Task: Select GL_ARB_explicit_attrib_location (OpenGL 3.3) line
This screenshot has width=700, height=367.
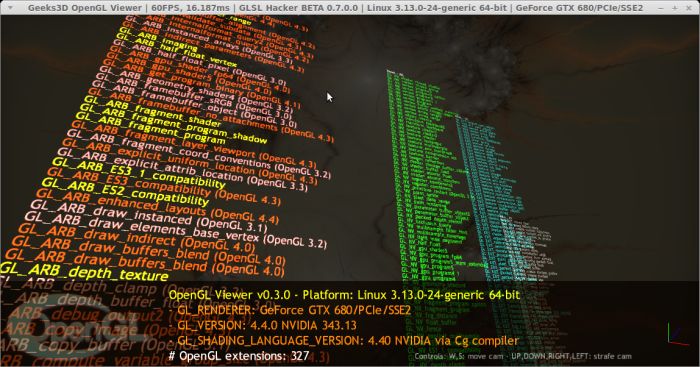Action: click(x=183, y=170)
